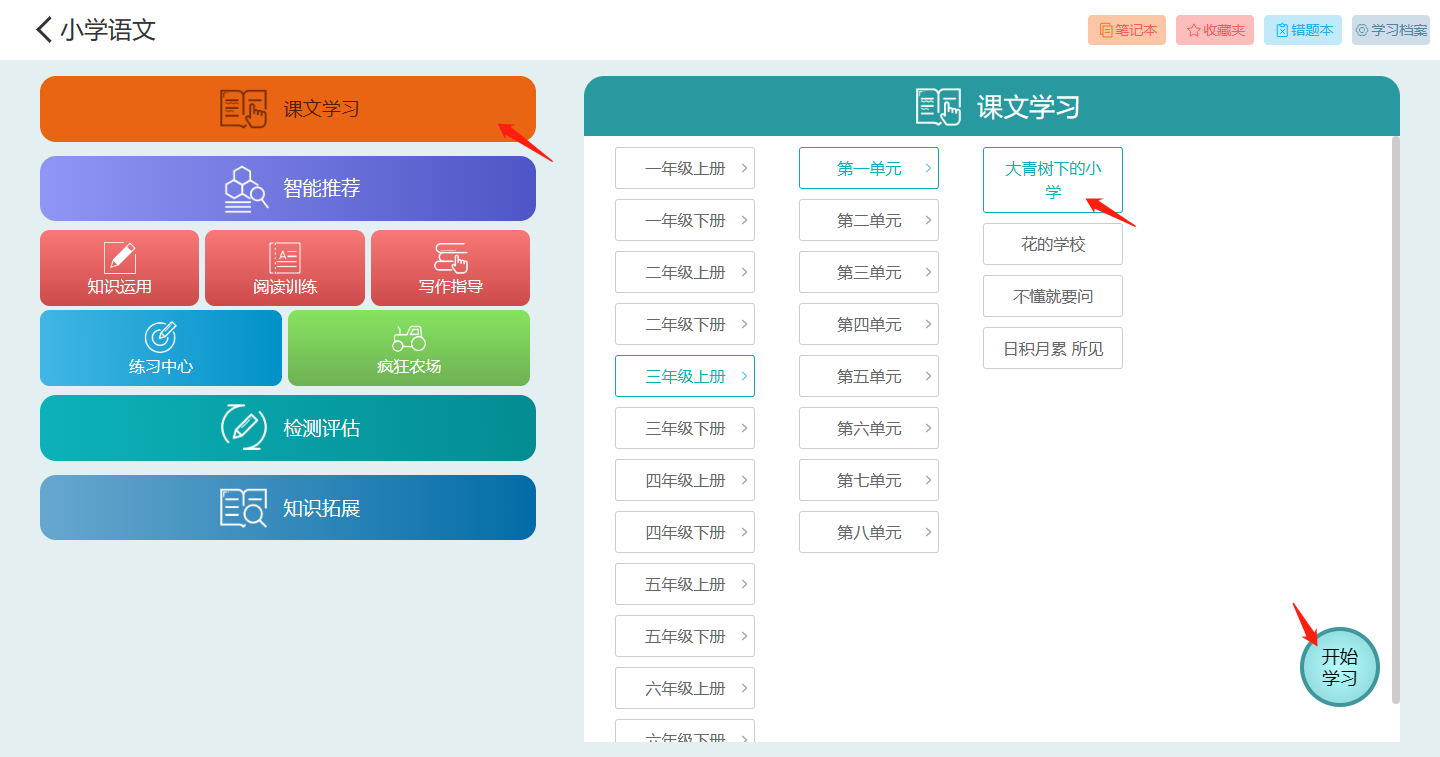Open the 检测评估 section

tap(288, 428)
